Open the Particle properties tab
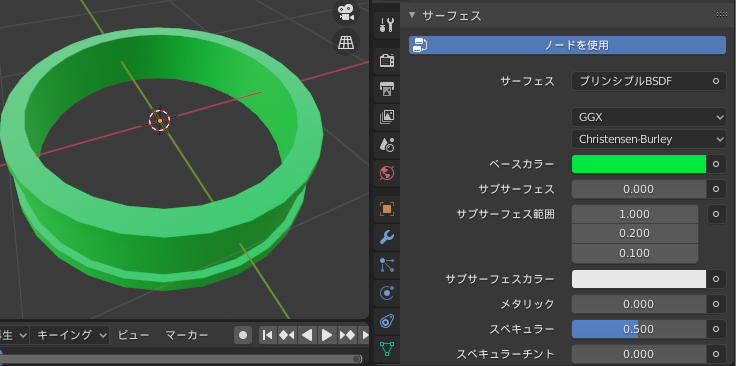Viewport: 736px width, 366px height. pyautogui.click(x=387, y=265)
